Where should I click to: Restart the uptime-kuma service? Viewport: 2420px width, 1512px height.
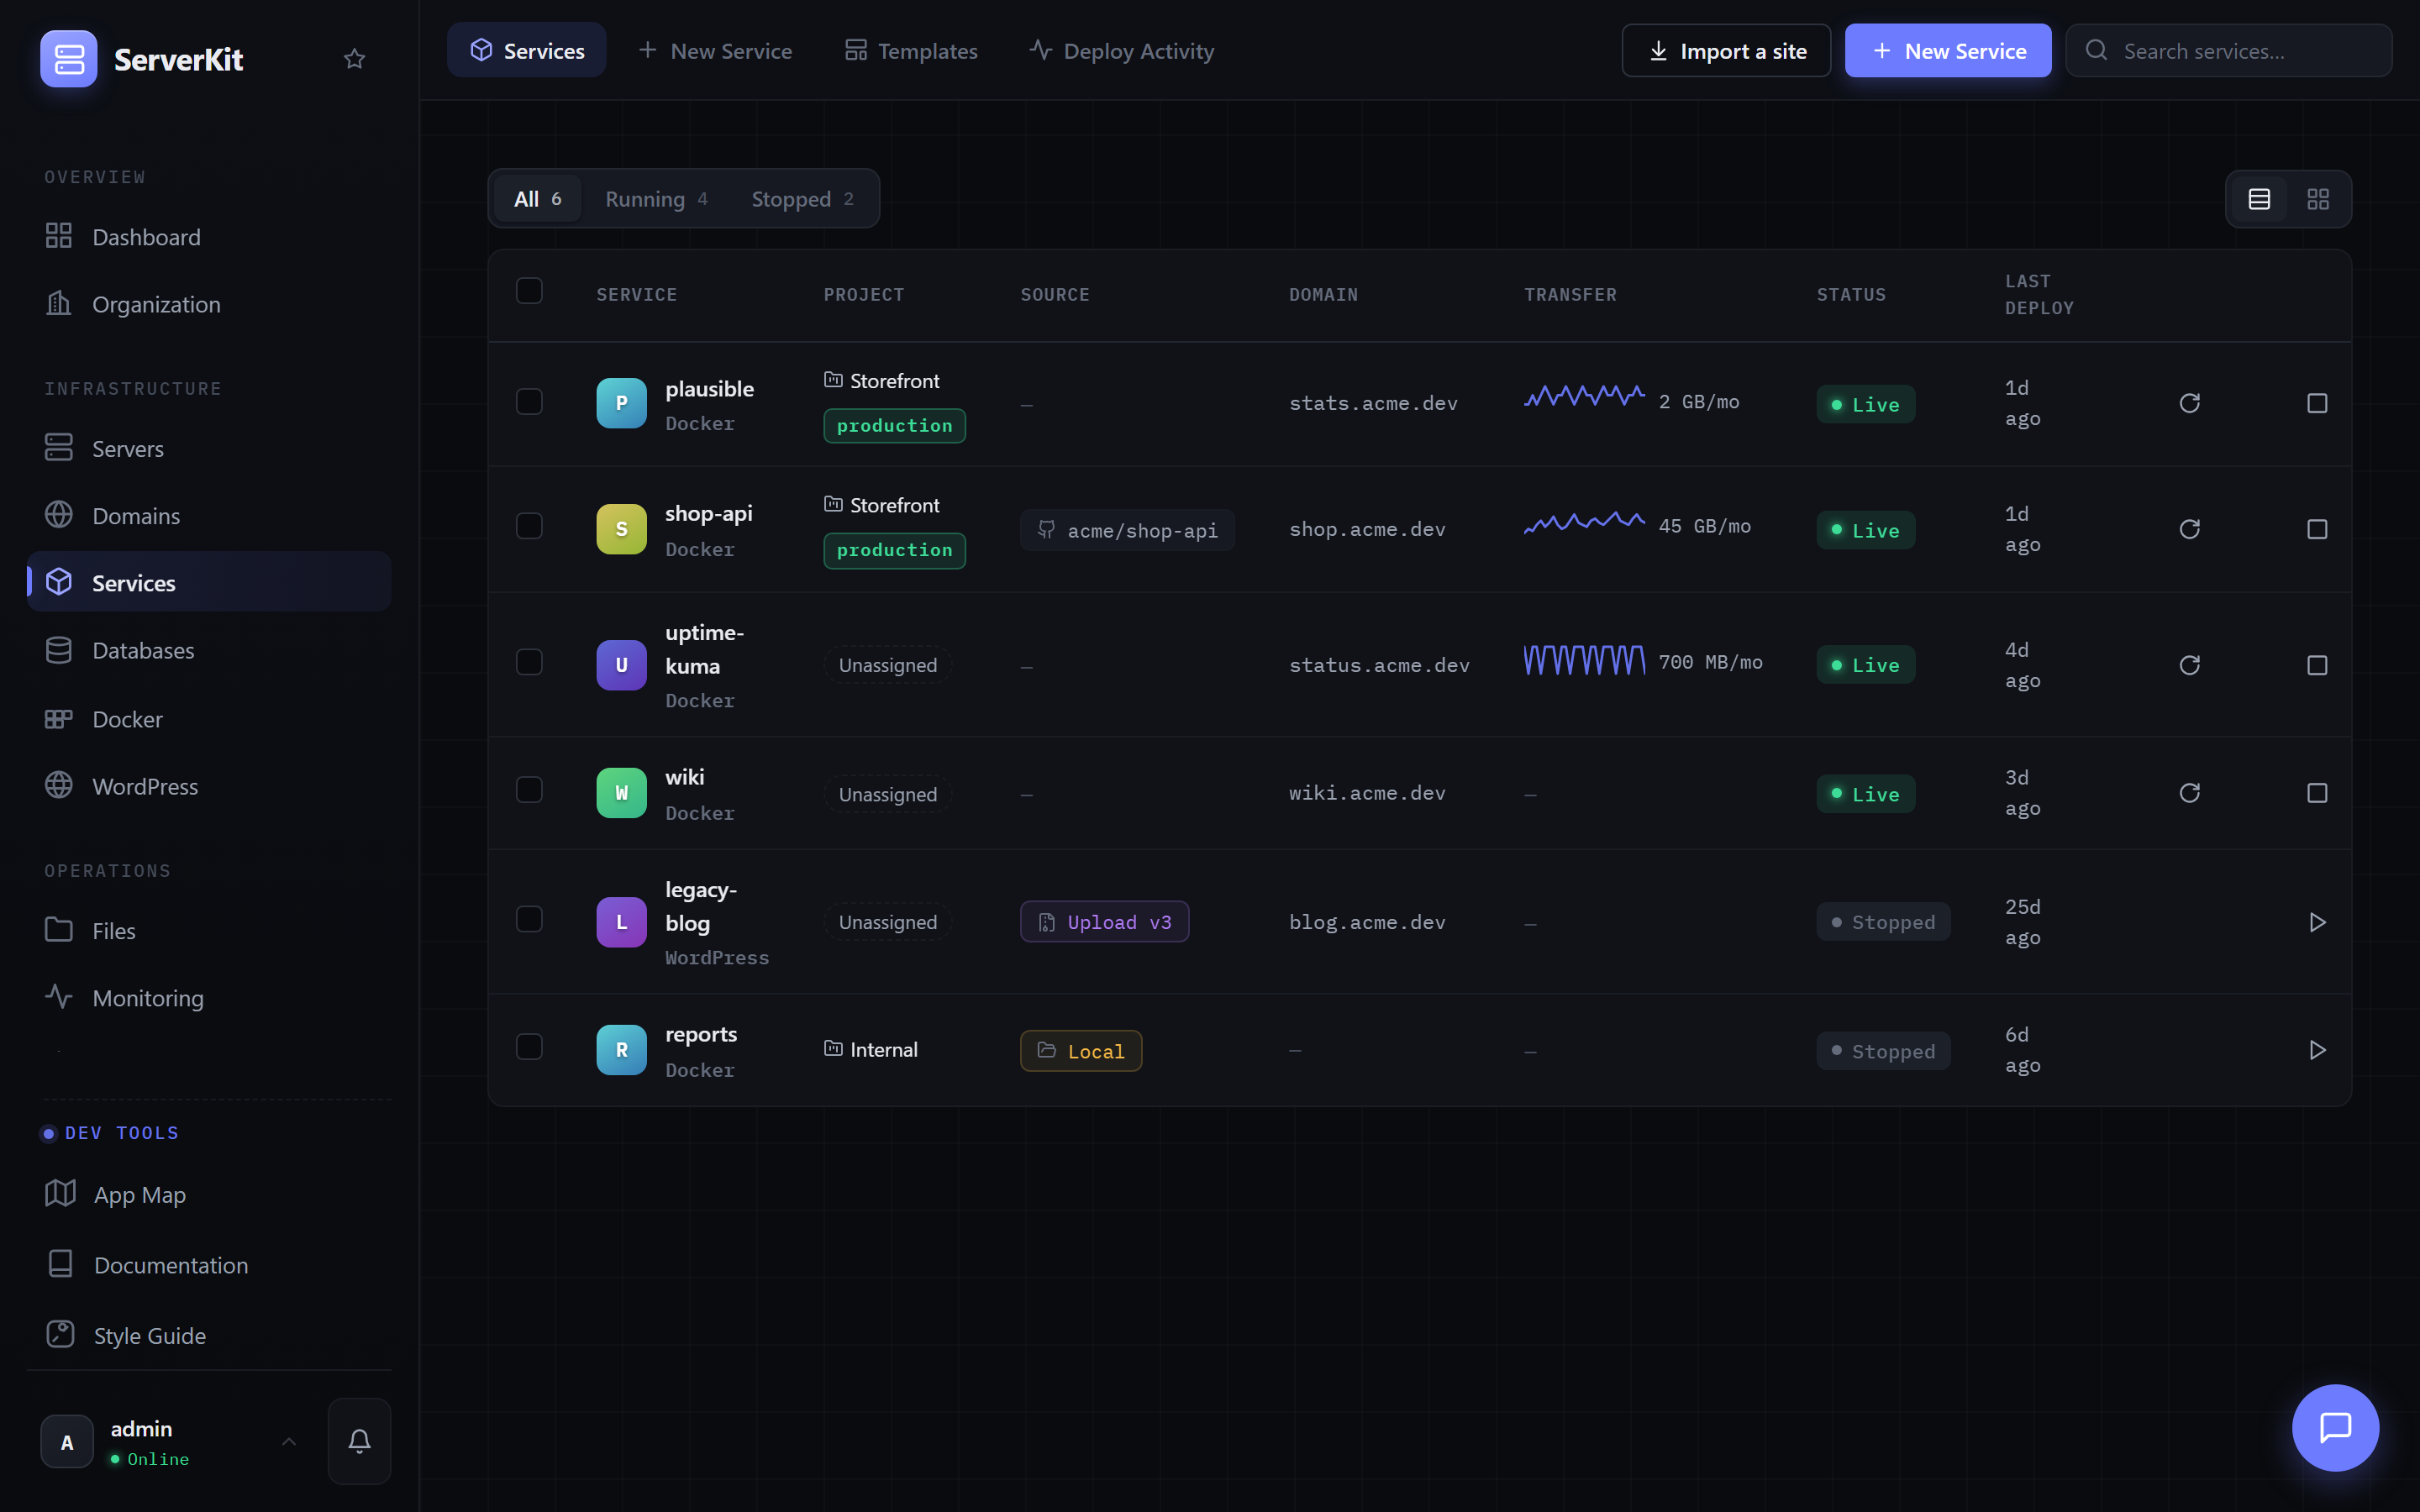(x=2189, y=665)
